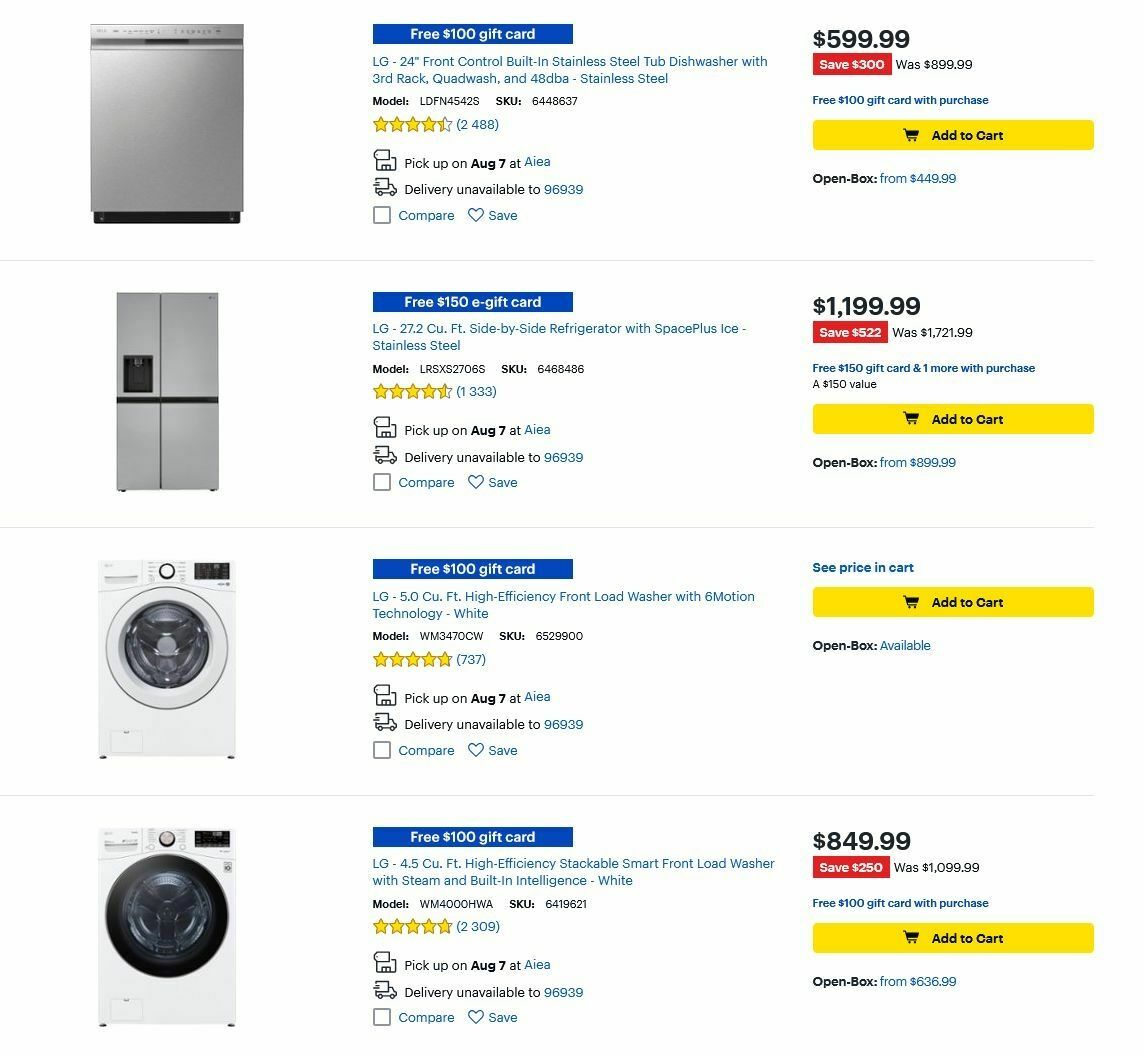Viewport: 1145px width, 1055px height.
Task: Open the LG 27.2 Cu. Ft. refrigerator product page
Action: [x=558, y=337]
